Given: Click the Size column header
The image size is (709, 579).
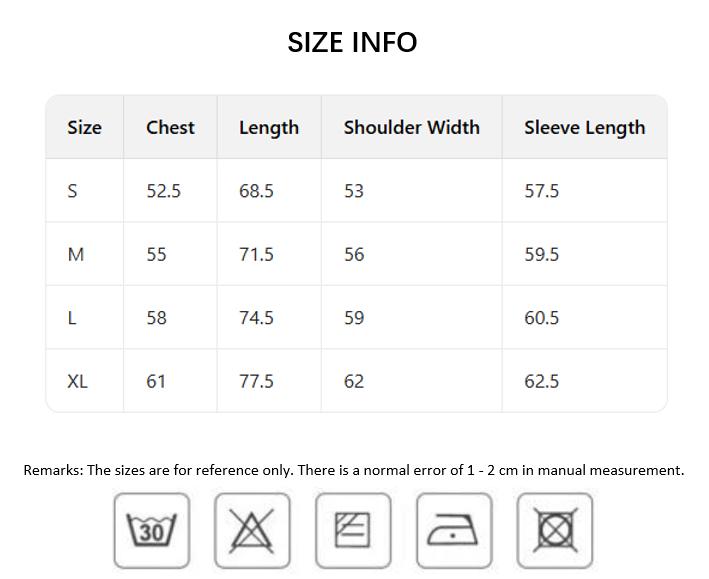Looking at the screenshot, I should [84, 127].
